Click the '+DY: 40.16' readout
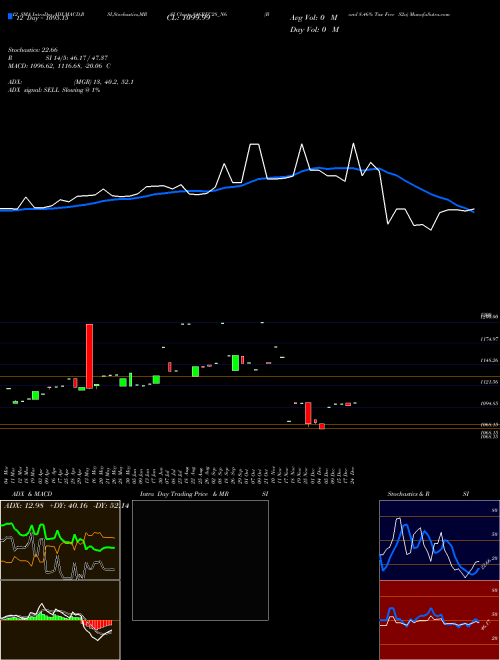Image resolution: width=500 pixels, height=660 pixels. pos(68,505)
